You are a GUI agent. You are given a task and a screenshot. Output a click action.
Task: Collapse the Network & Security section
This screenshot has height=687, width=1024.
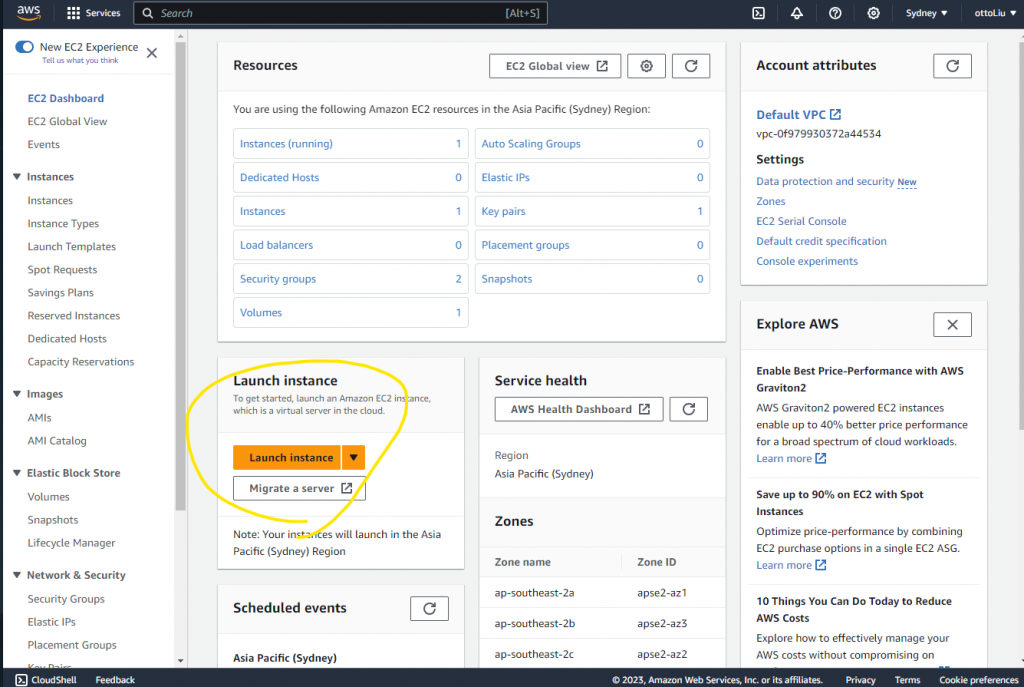(17, 575)
